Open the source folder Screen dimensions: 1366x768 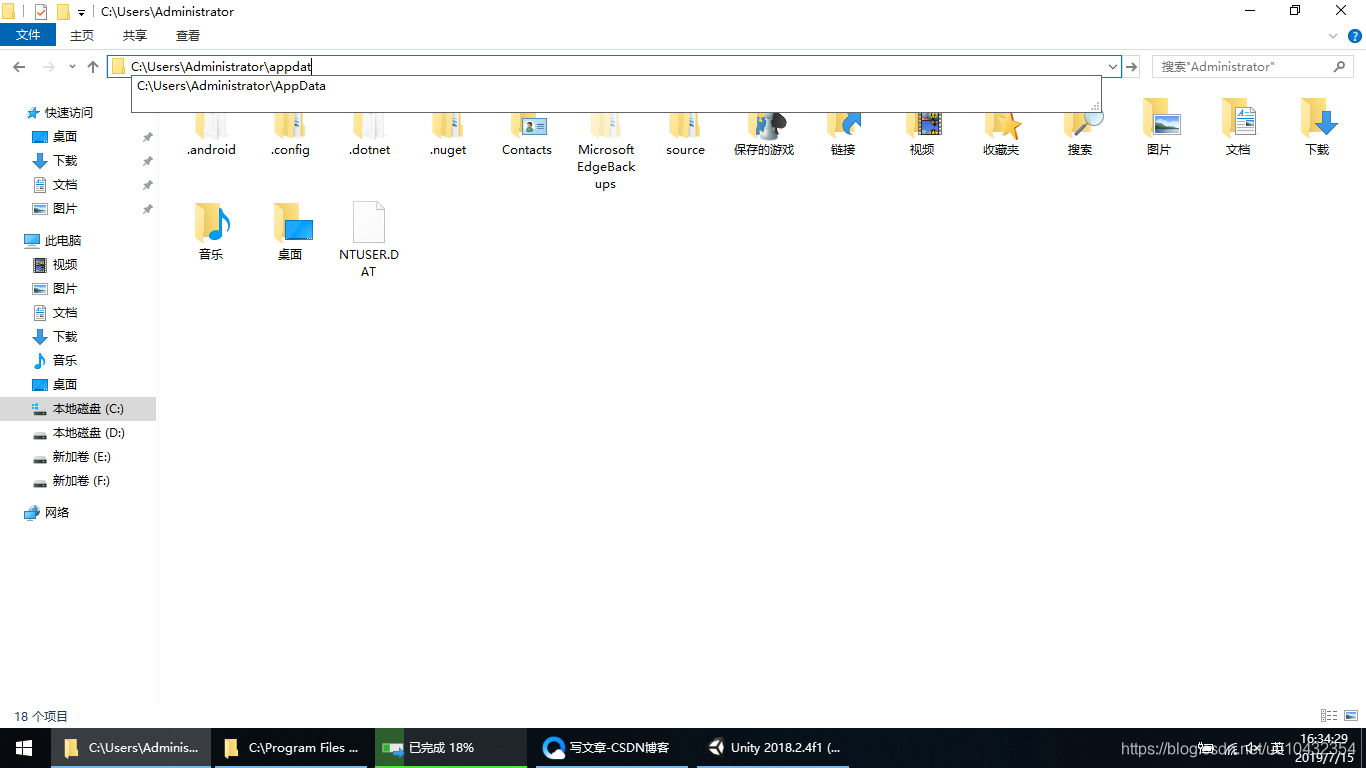pyautogui.click(x=685, y=134)
